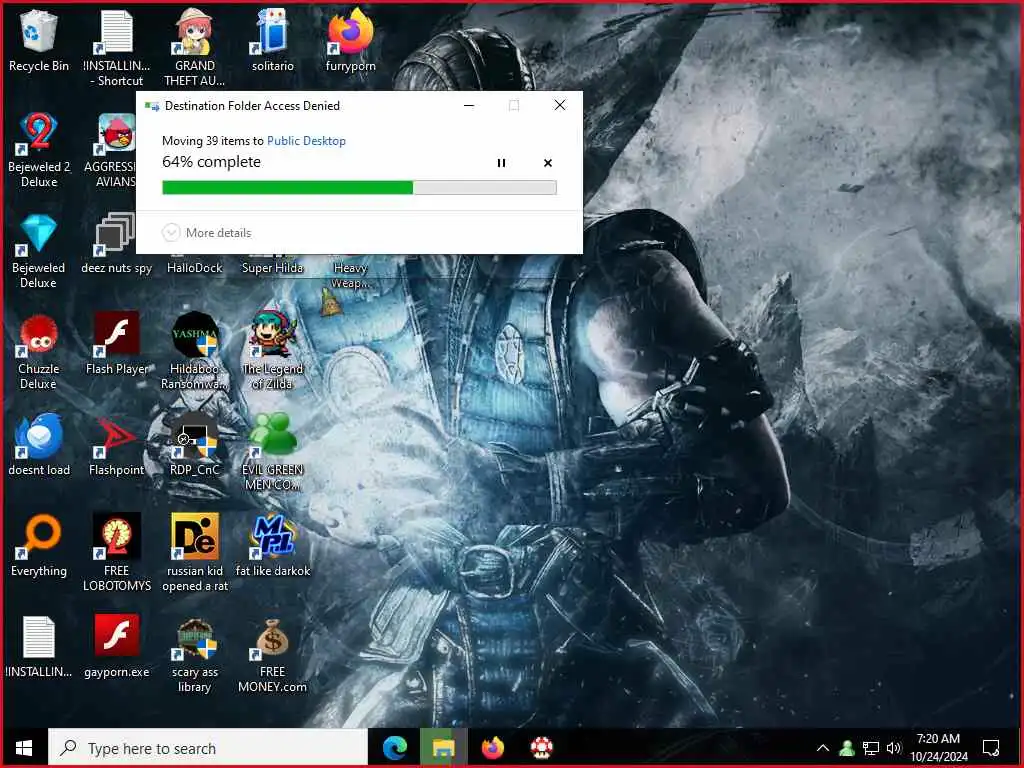Close the Destination Folder Access Denied dialog
Viewport: 1024px width, 768px height.
pyautogui.click(x=560, y=105)
